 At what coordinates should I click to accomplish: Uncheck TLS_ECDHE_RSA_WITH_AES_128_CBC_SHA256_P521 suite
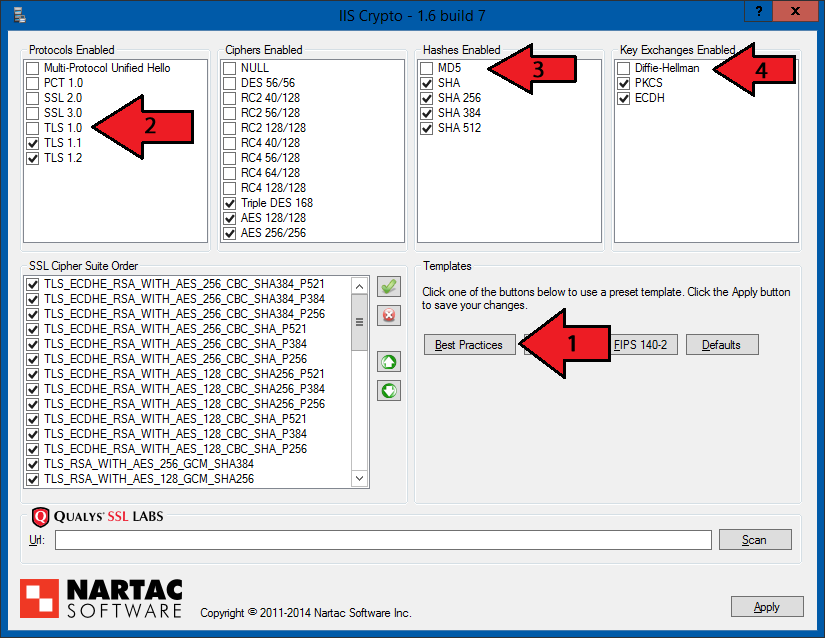[x=33, y=374]
